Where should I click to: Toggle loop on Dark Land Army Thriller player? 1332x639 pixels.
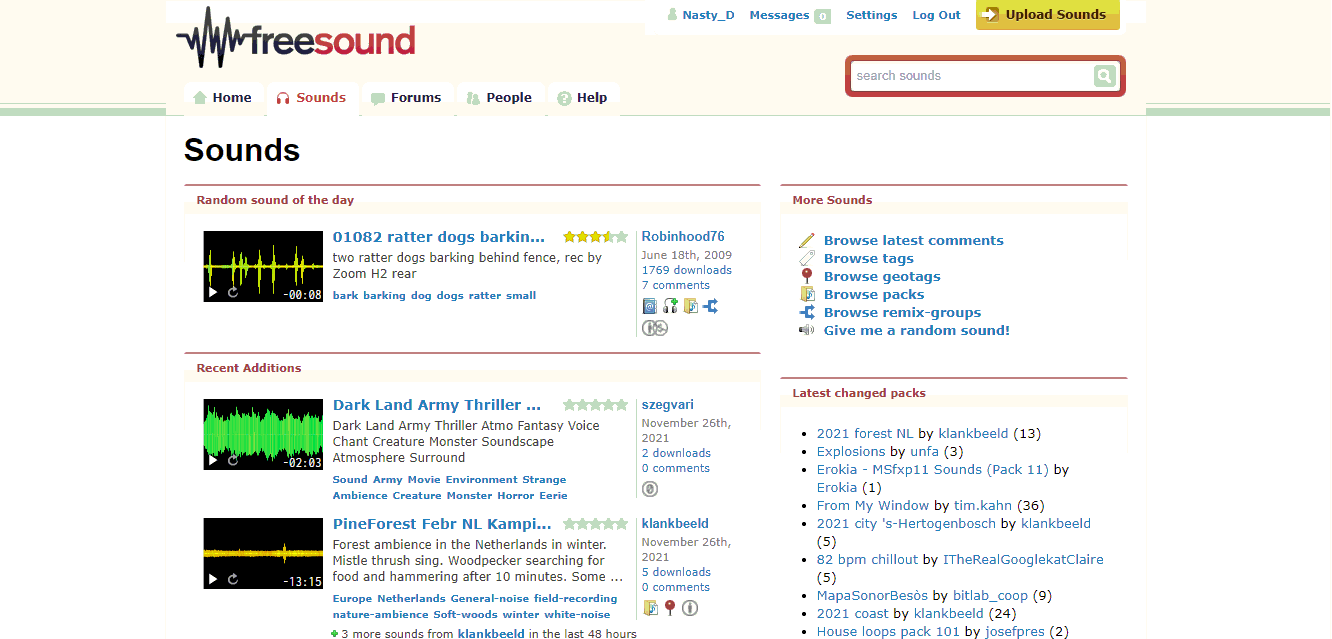tap(233, 460)
